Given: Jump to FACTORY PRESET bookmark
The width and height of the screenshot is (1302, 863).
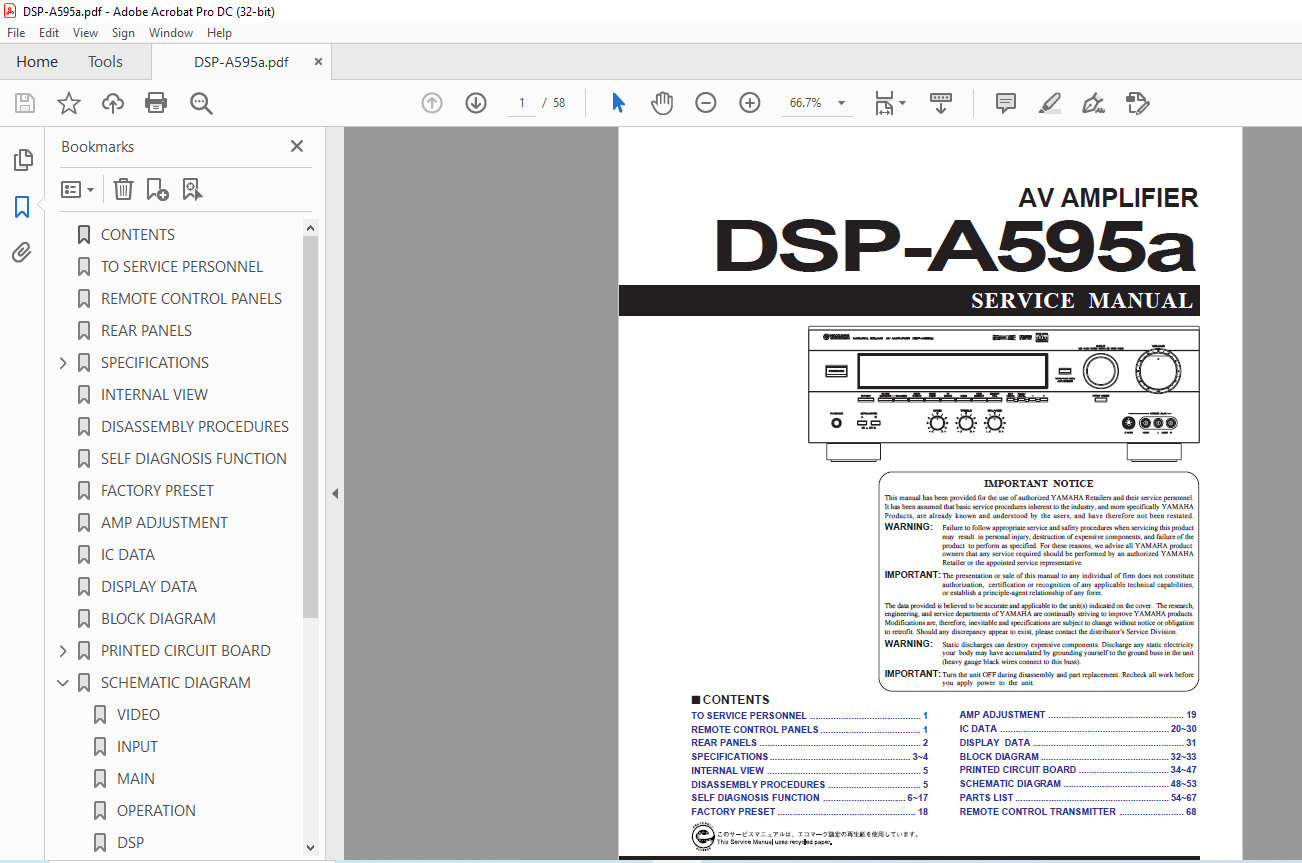Looking at the screenshot, I should pyautogui.click(x=157, y=491).
